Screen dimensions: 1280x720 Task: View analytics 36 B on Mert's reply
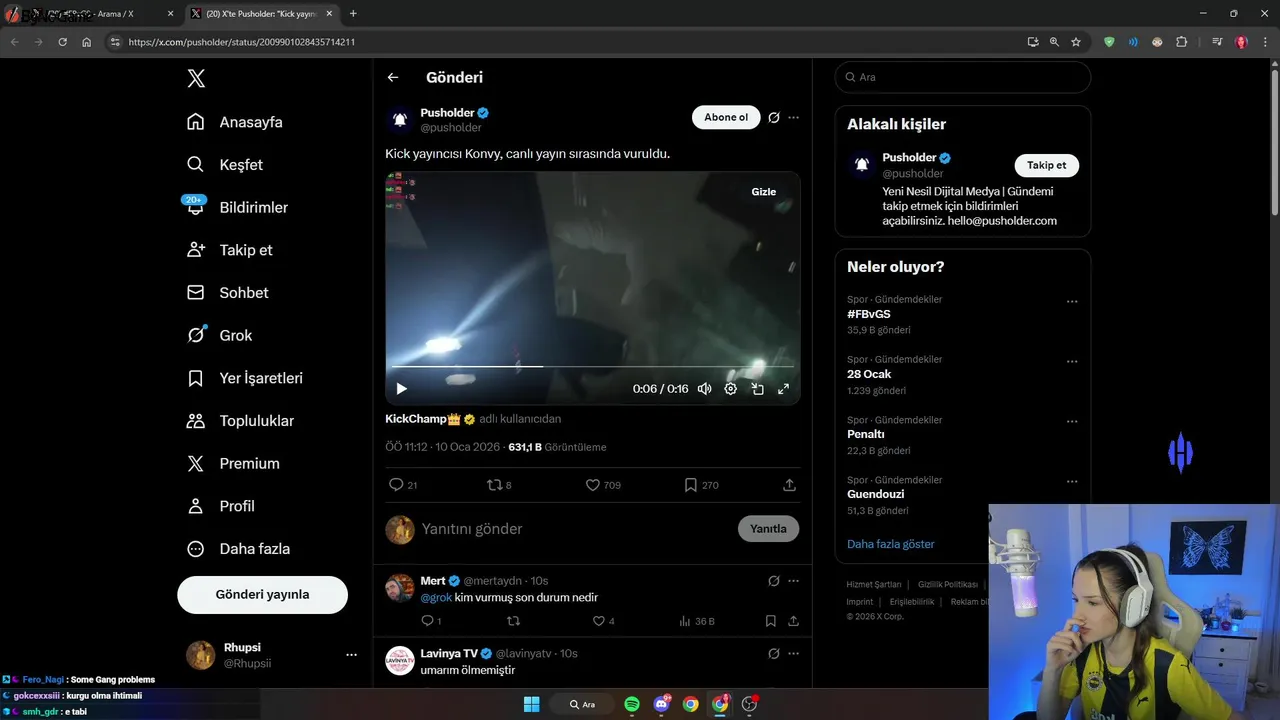pos(697,621)
